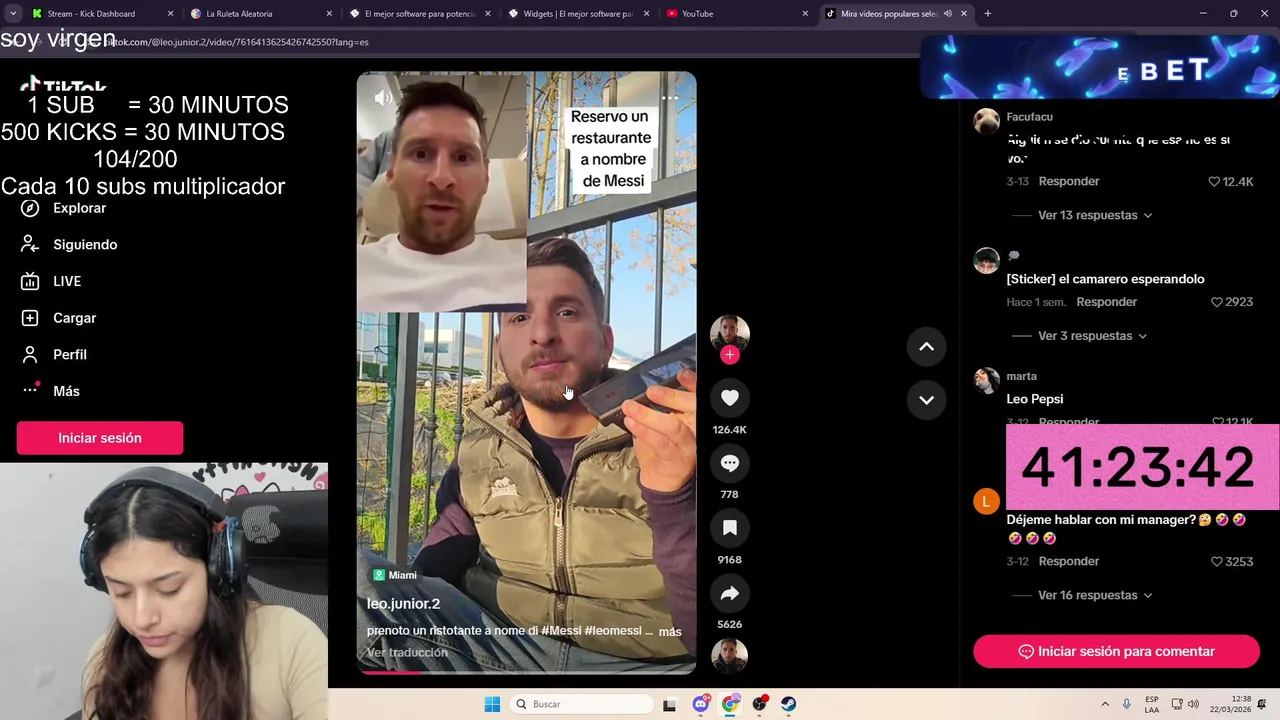Open marta's profile name

coord(1021,376)
